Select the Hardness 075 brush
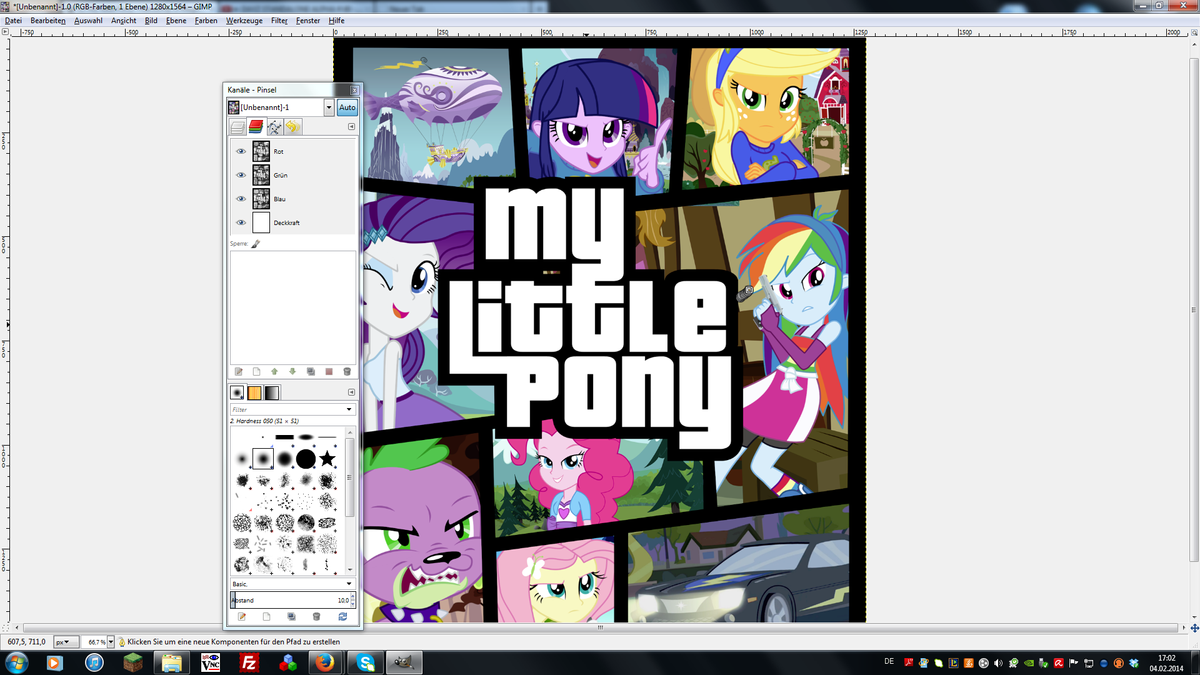 (284, 459)
